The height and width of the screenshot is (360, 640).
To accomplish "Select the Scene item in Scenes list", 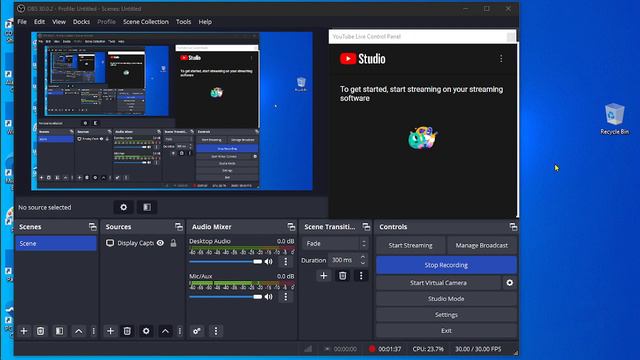I will click(56, 243).
